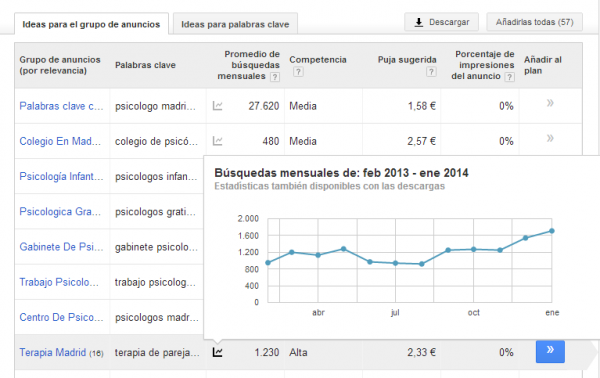
Task: Open Centro De Psico... ad group link
Action: [x=61, y=317]
